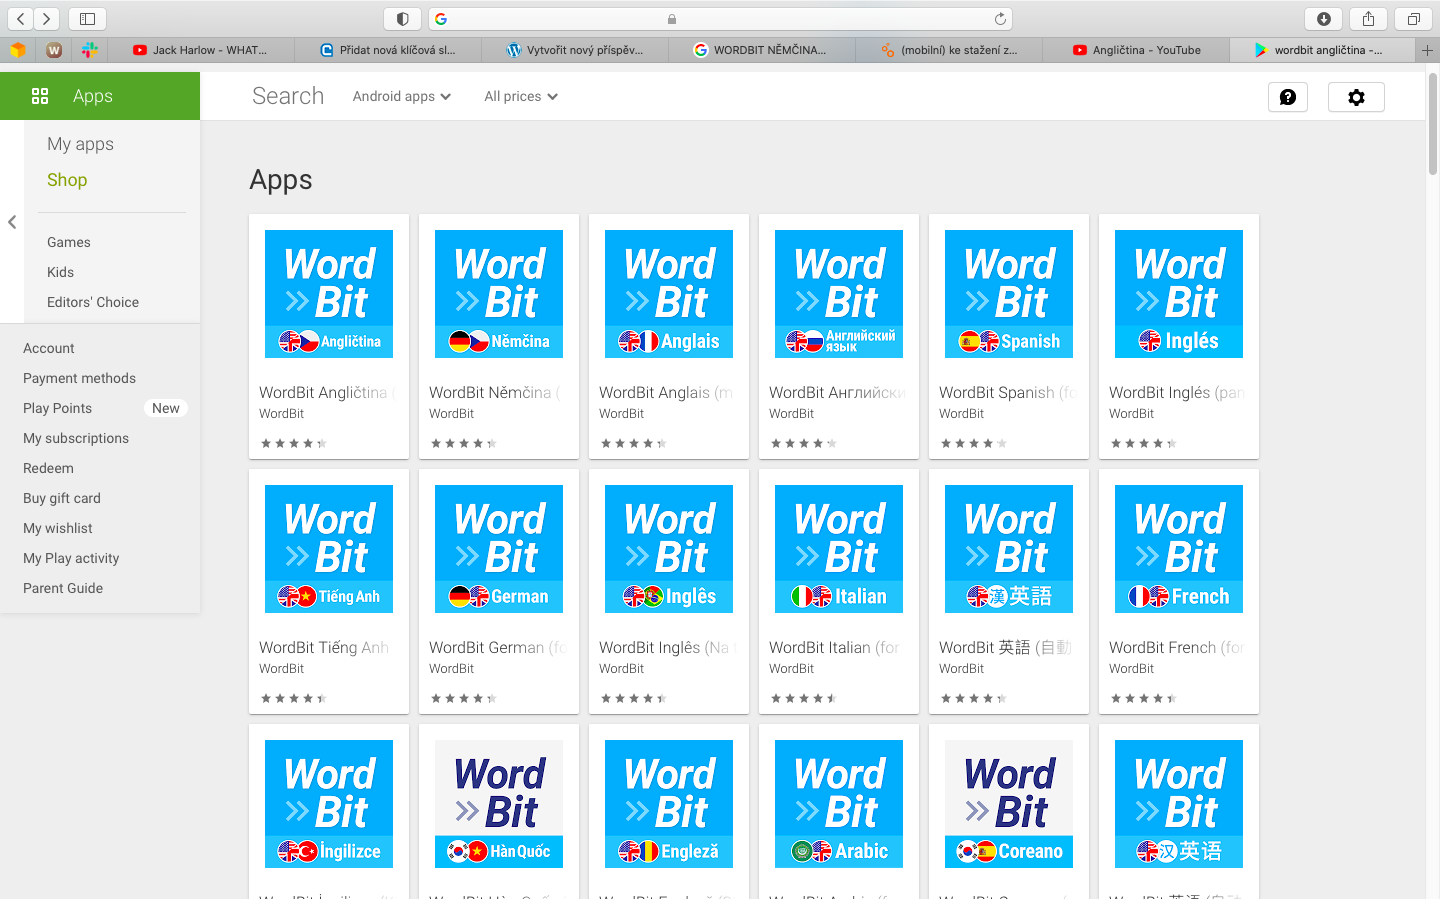Expand the All prices dropdown
Viewport: 1440px width, 899px height.
[x=521, y=96]
